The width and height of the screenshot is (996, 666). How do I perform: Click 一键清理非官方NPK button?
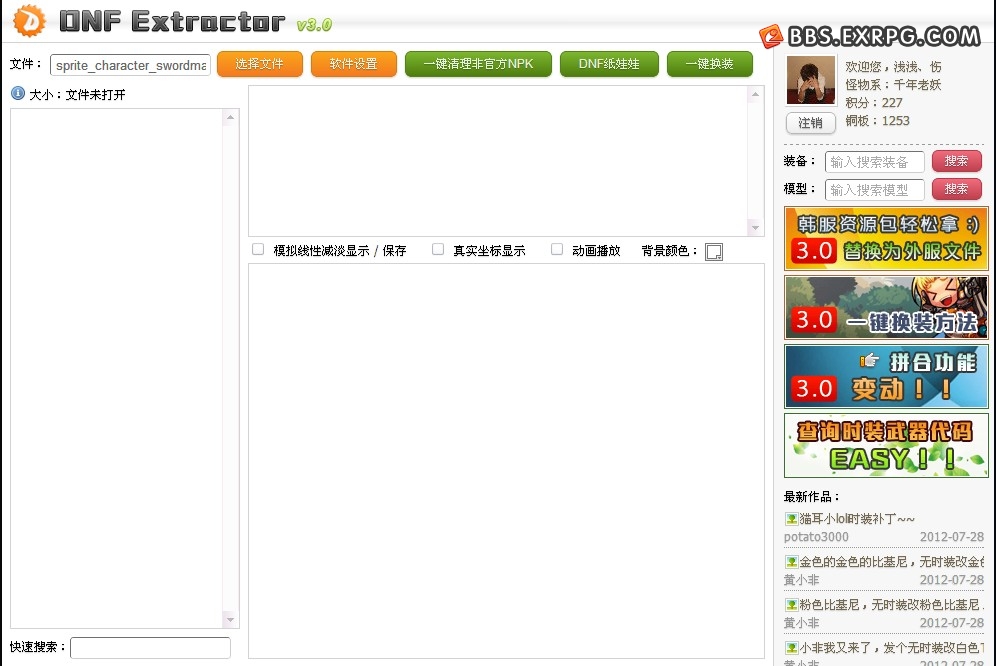tap(478, 64)
